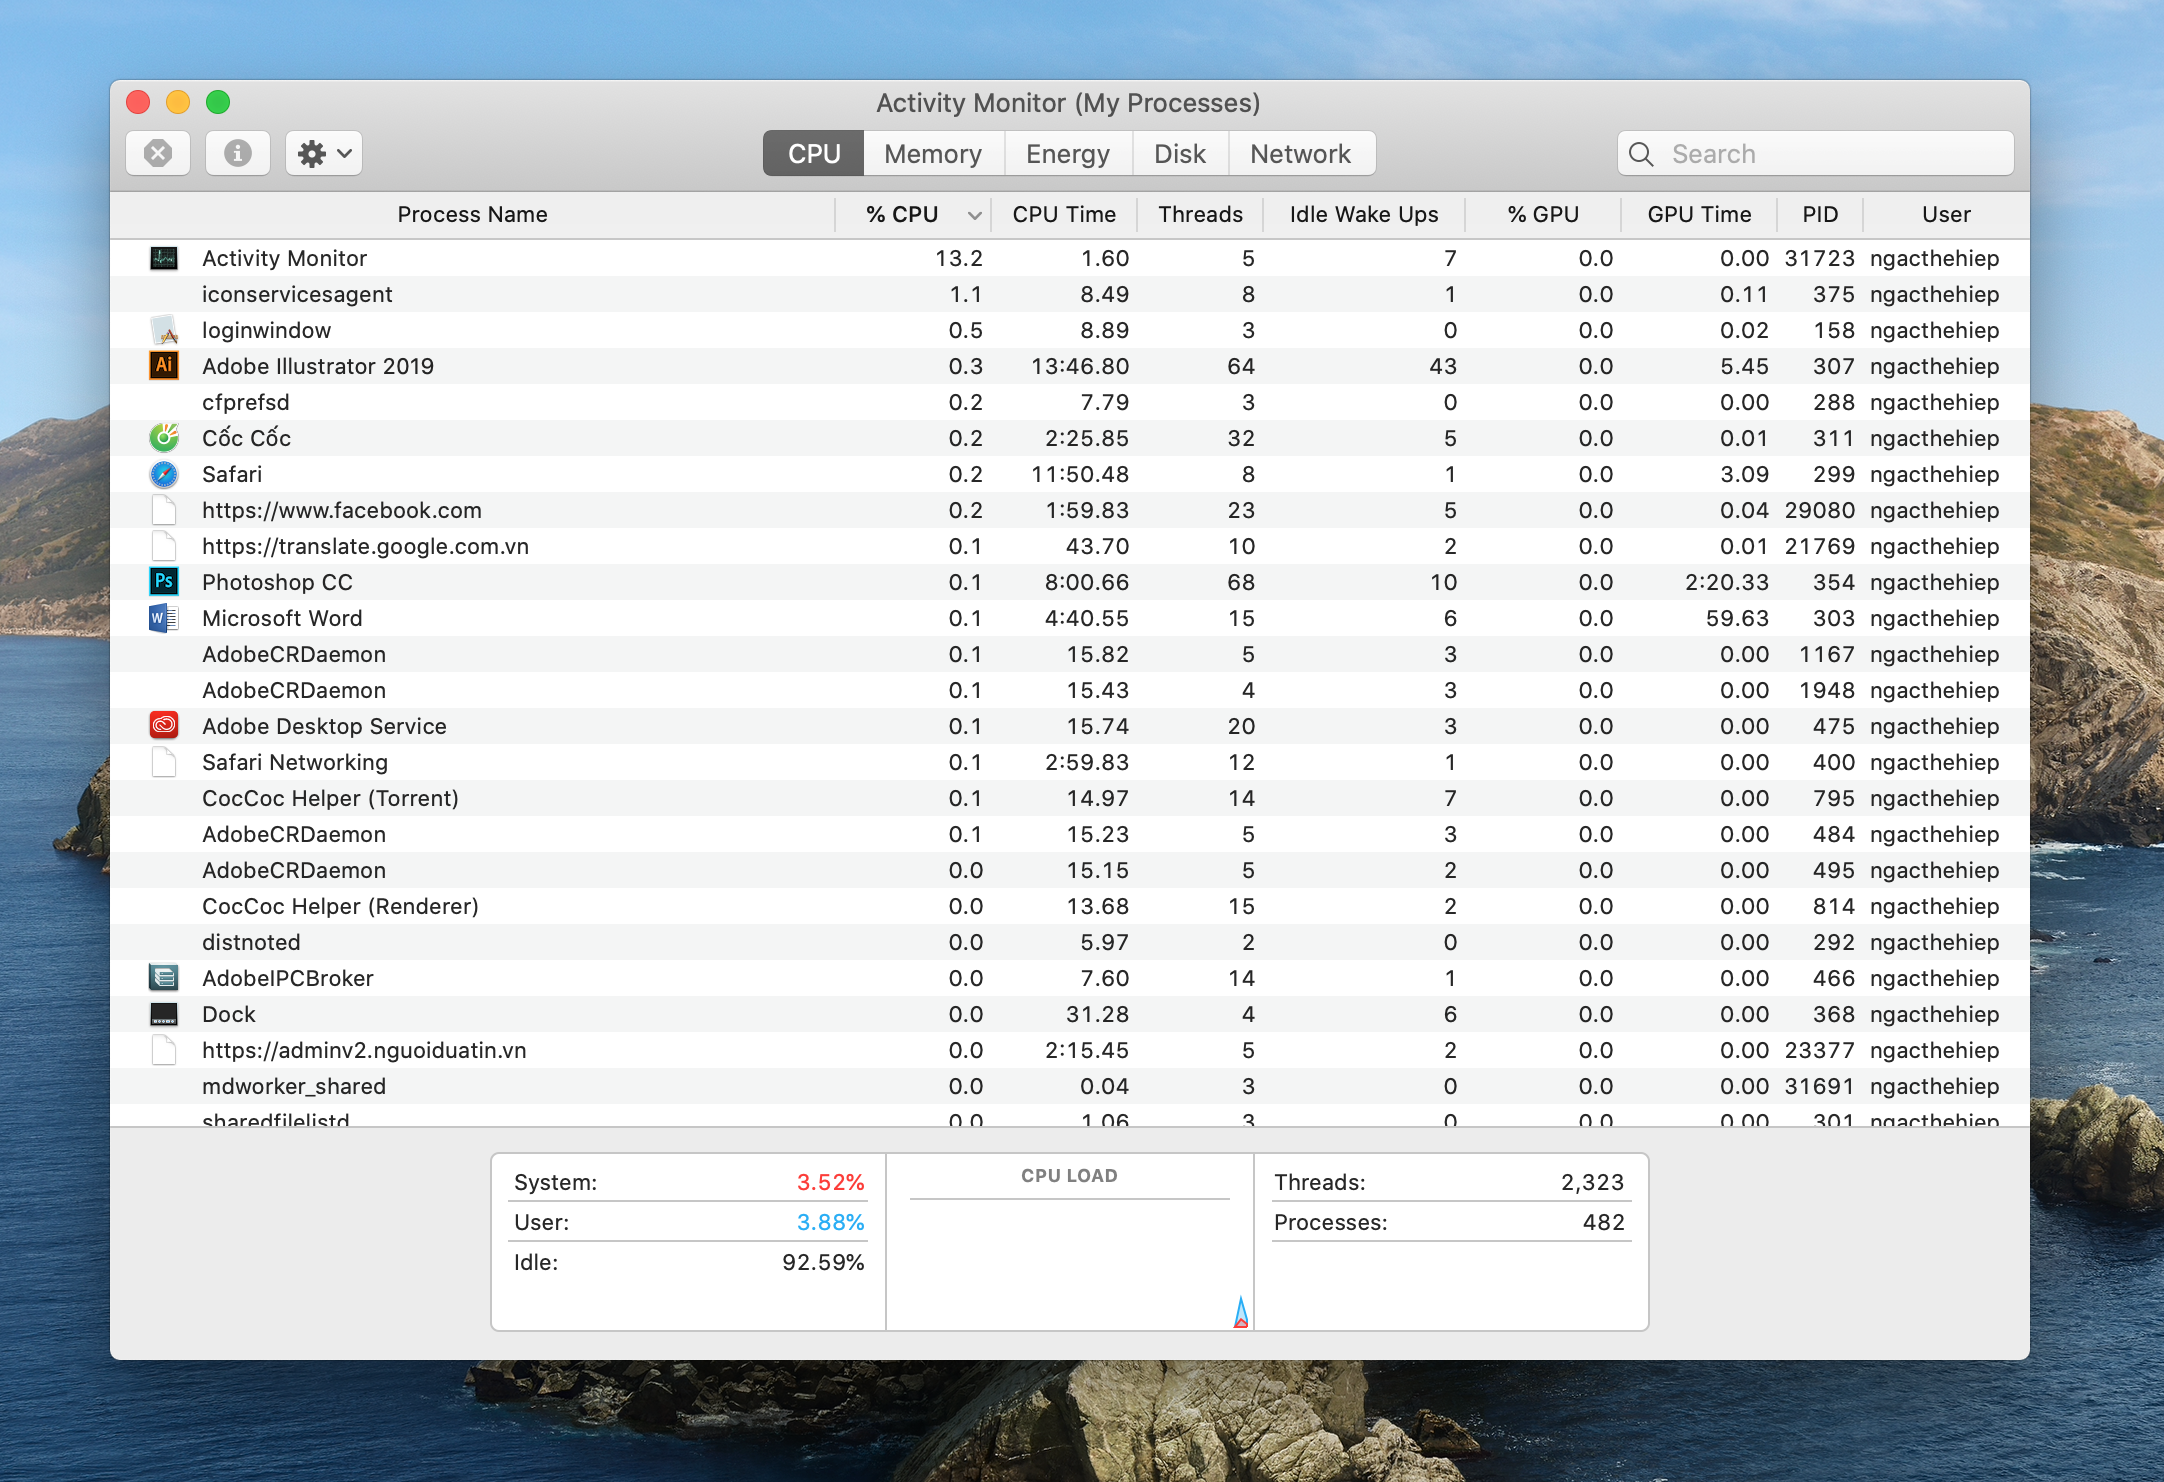Click the adminv2.nguoiduatin.vn document icon
The image size is (2164, 1482).
[x=164, y=1050]
